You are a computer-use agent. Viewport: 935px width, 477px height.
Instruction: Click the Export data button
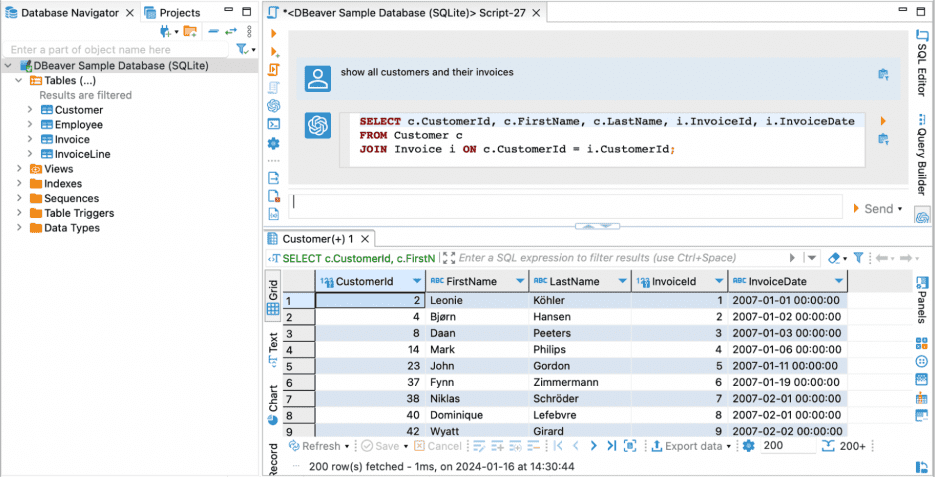click(x=692, y=446)
